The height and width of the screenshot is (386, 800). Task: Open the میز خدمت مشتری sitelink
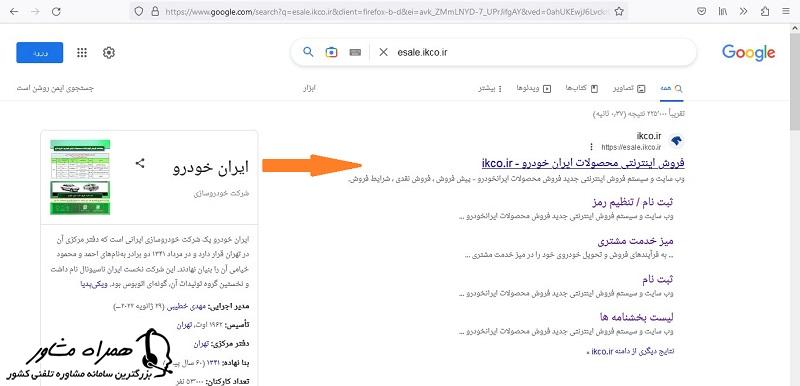click(636, 241)
